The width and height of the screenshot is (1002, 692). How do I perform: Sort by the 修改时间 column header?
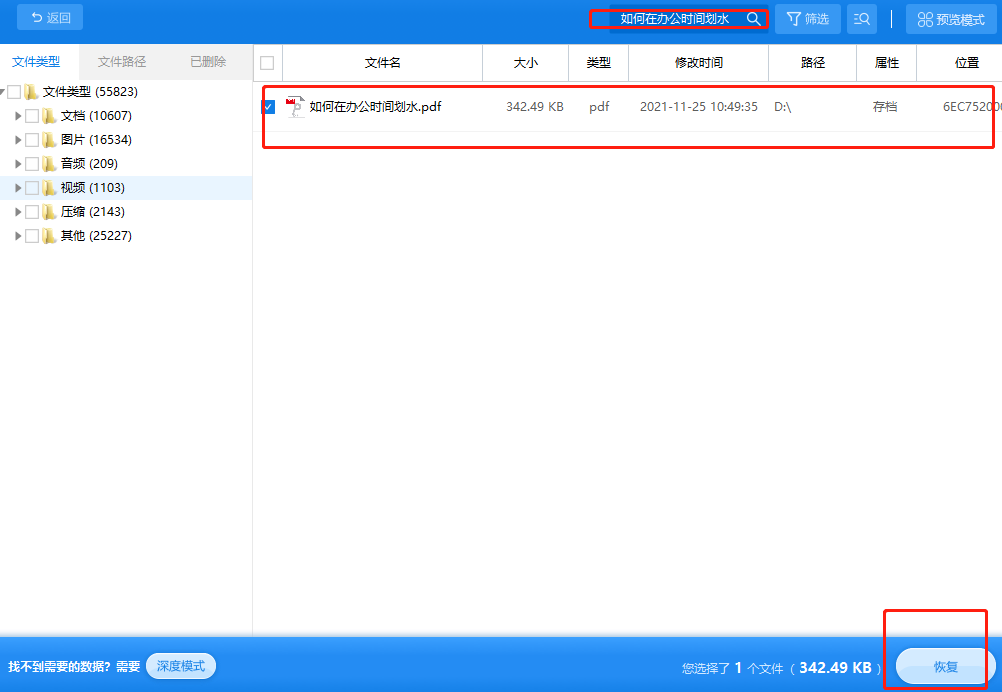pos(698,63)
